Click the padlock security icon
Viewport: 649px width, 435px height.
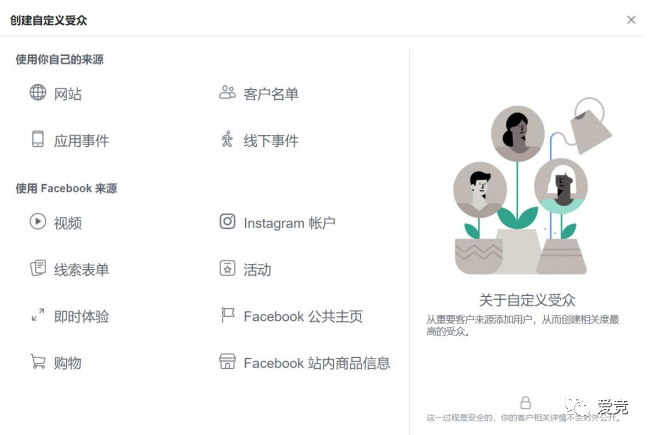point(526,402)
